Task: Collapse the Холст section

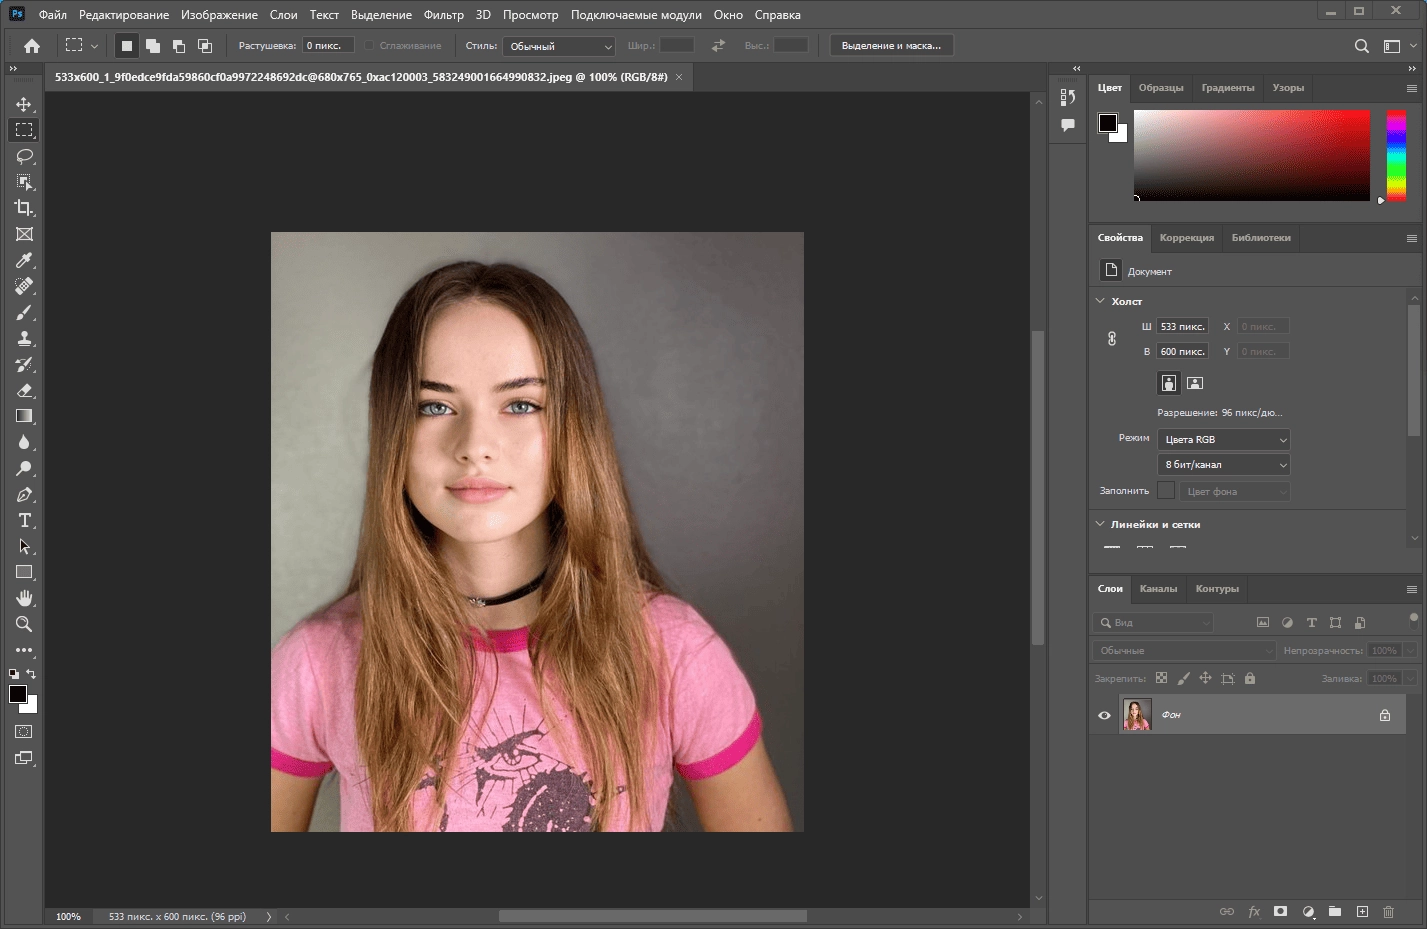Action: pos(1100,301)
